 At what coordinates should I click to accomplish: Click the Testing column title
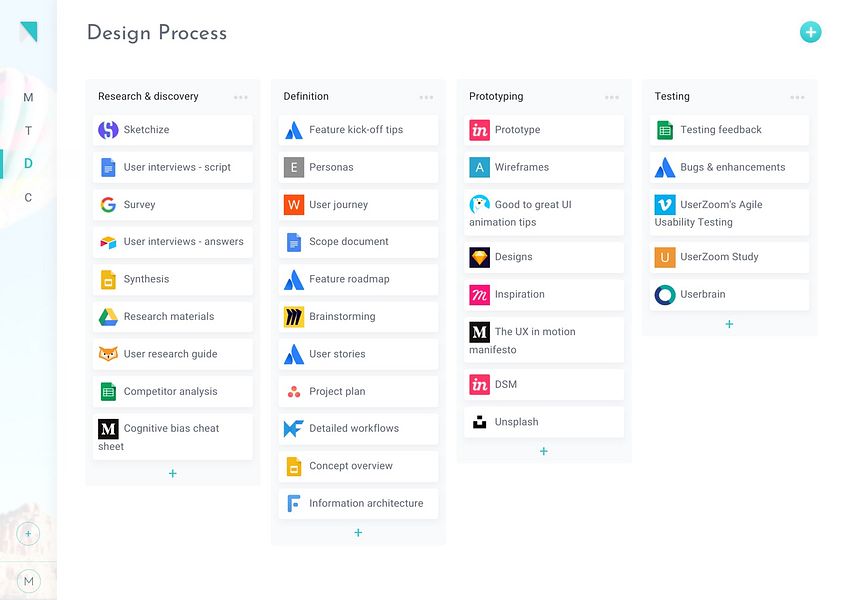click(672, 96)
